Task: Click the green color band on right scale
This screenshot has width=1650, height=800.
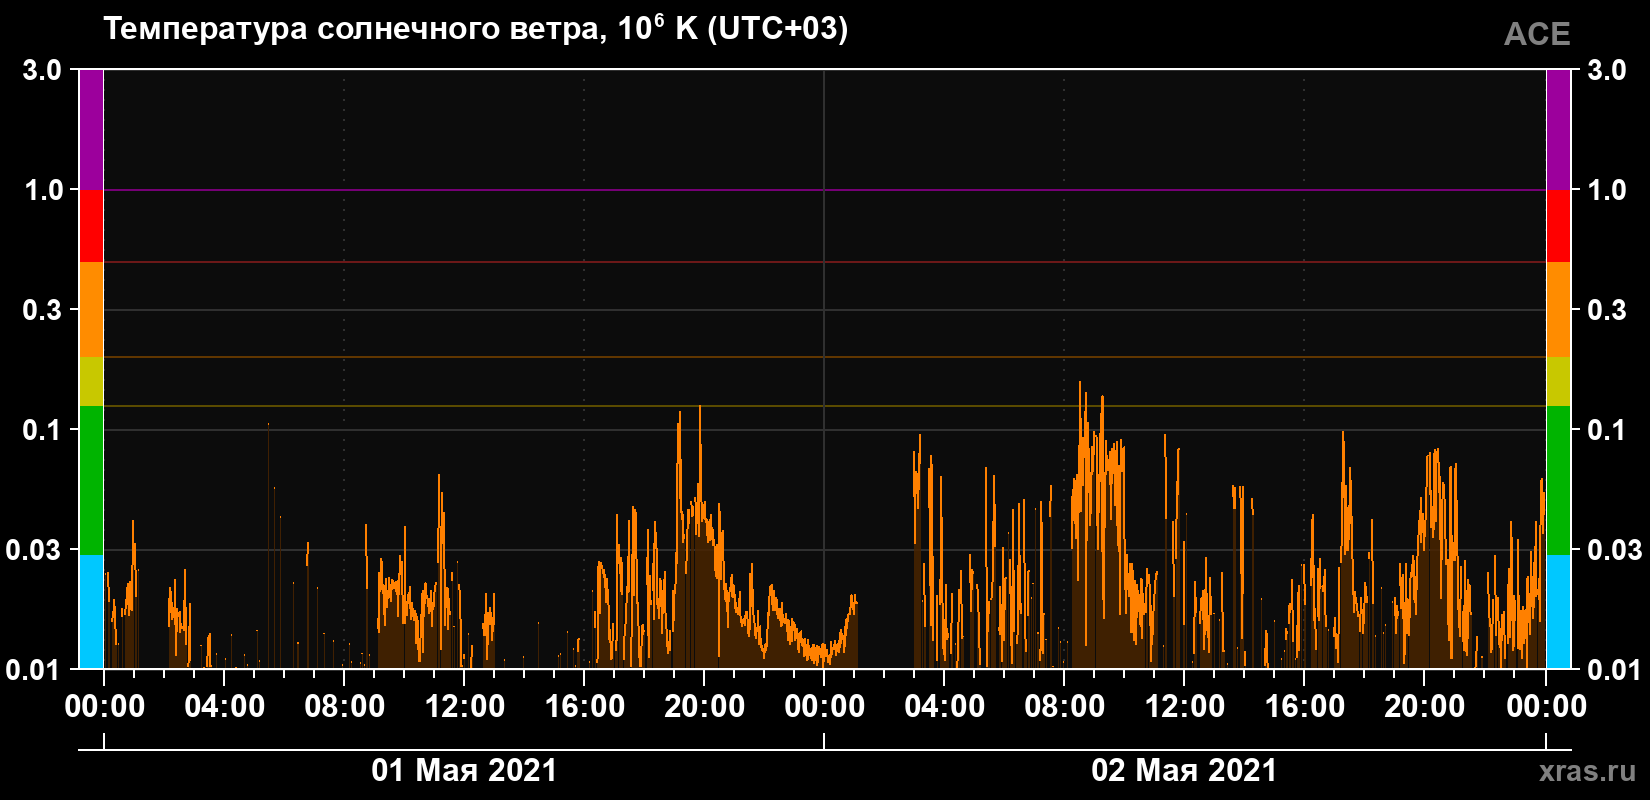Action: tap(1558, 480)
